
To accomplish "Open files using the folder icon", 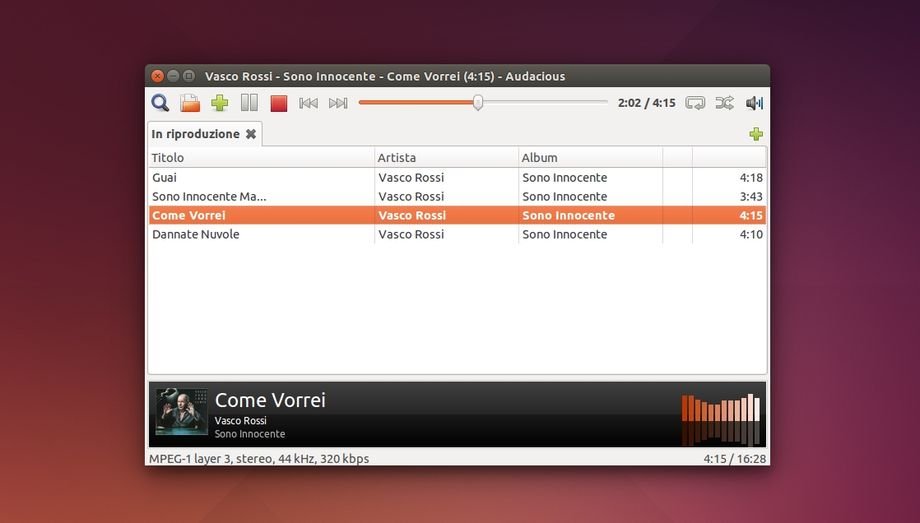I will tap(190, 103).
